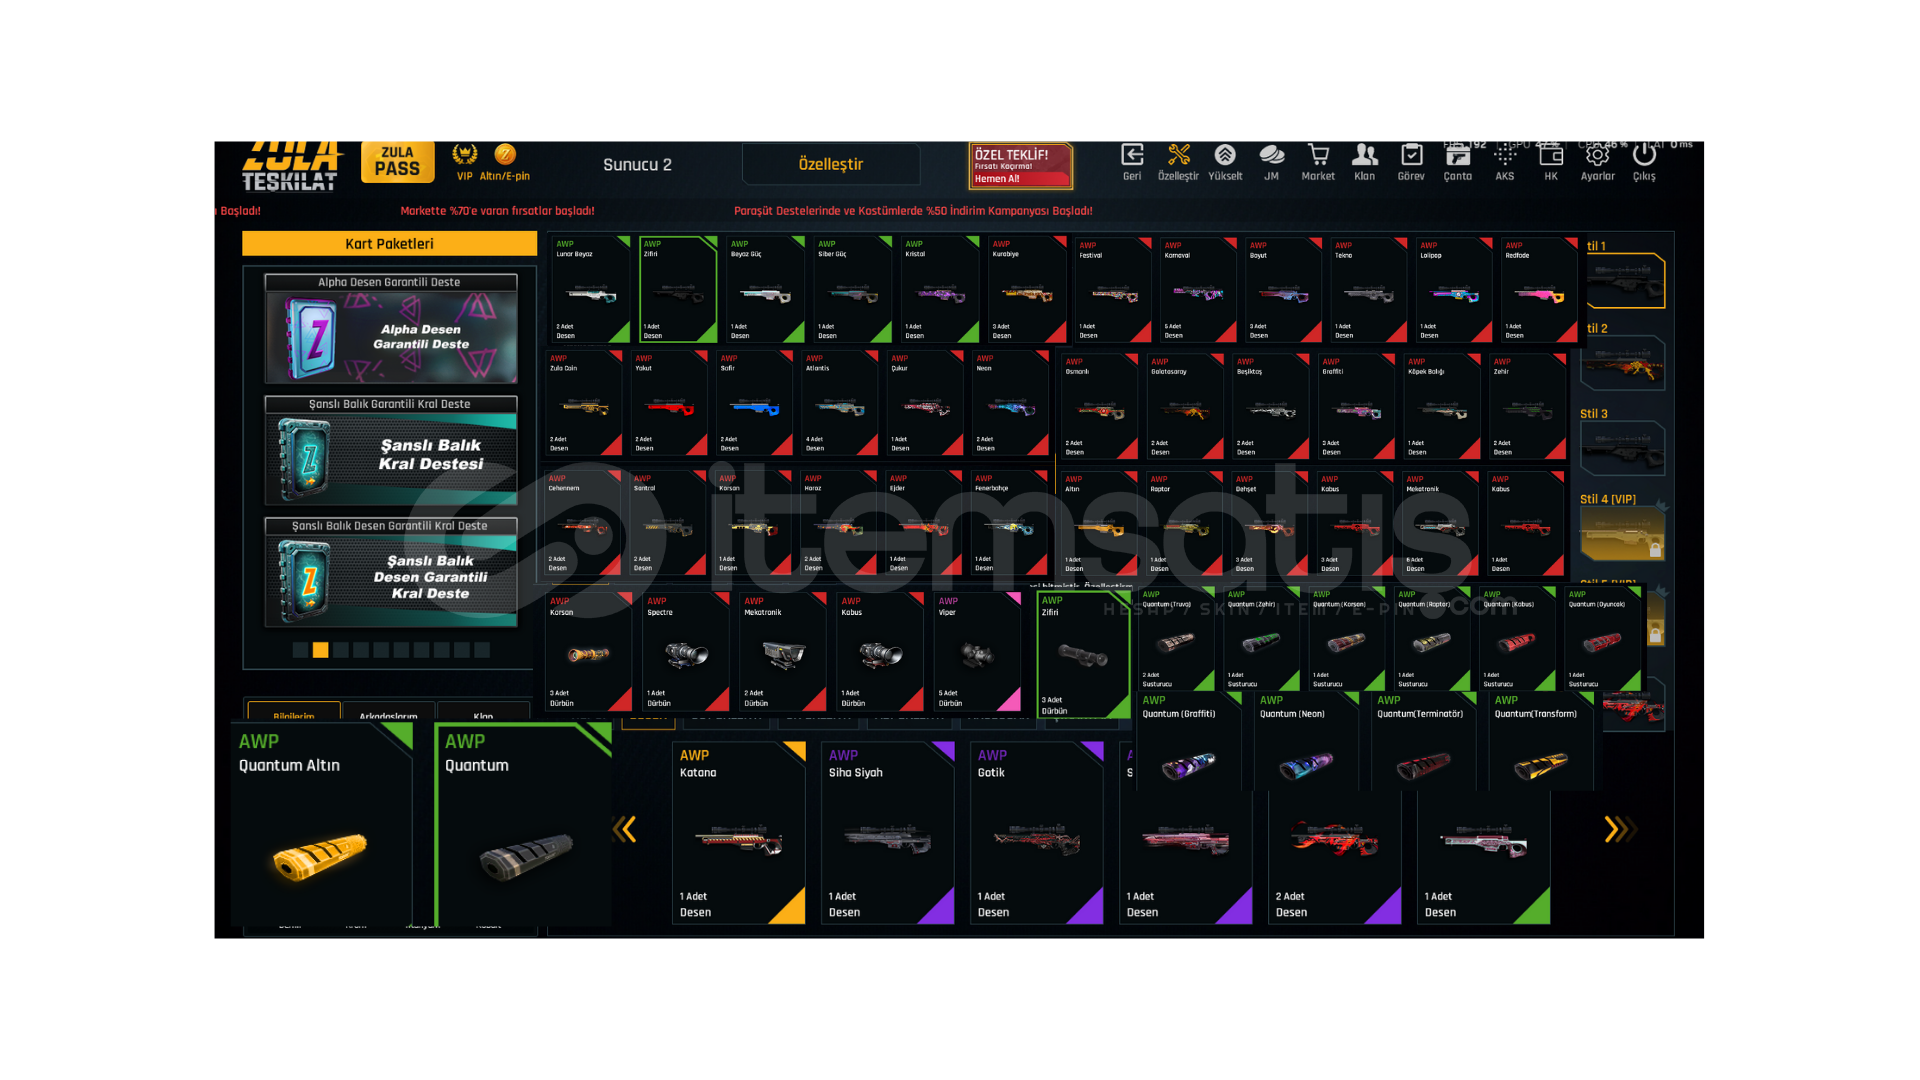Open the Özel Teklif offer banner

coord(1020,165)
